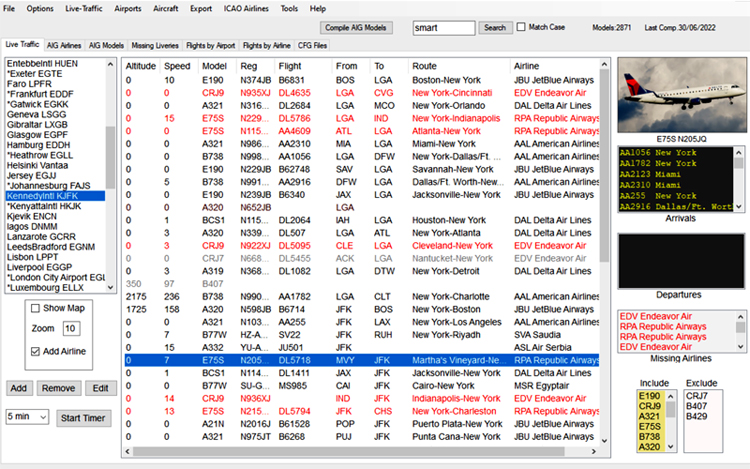Sort by the Altitude column header

coord(141,66)
